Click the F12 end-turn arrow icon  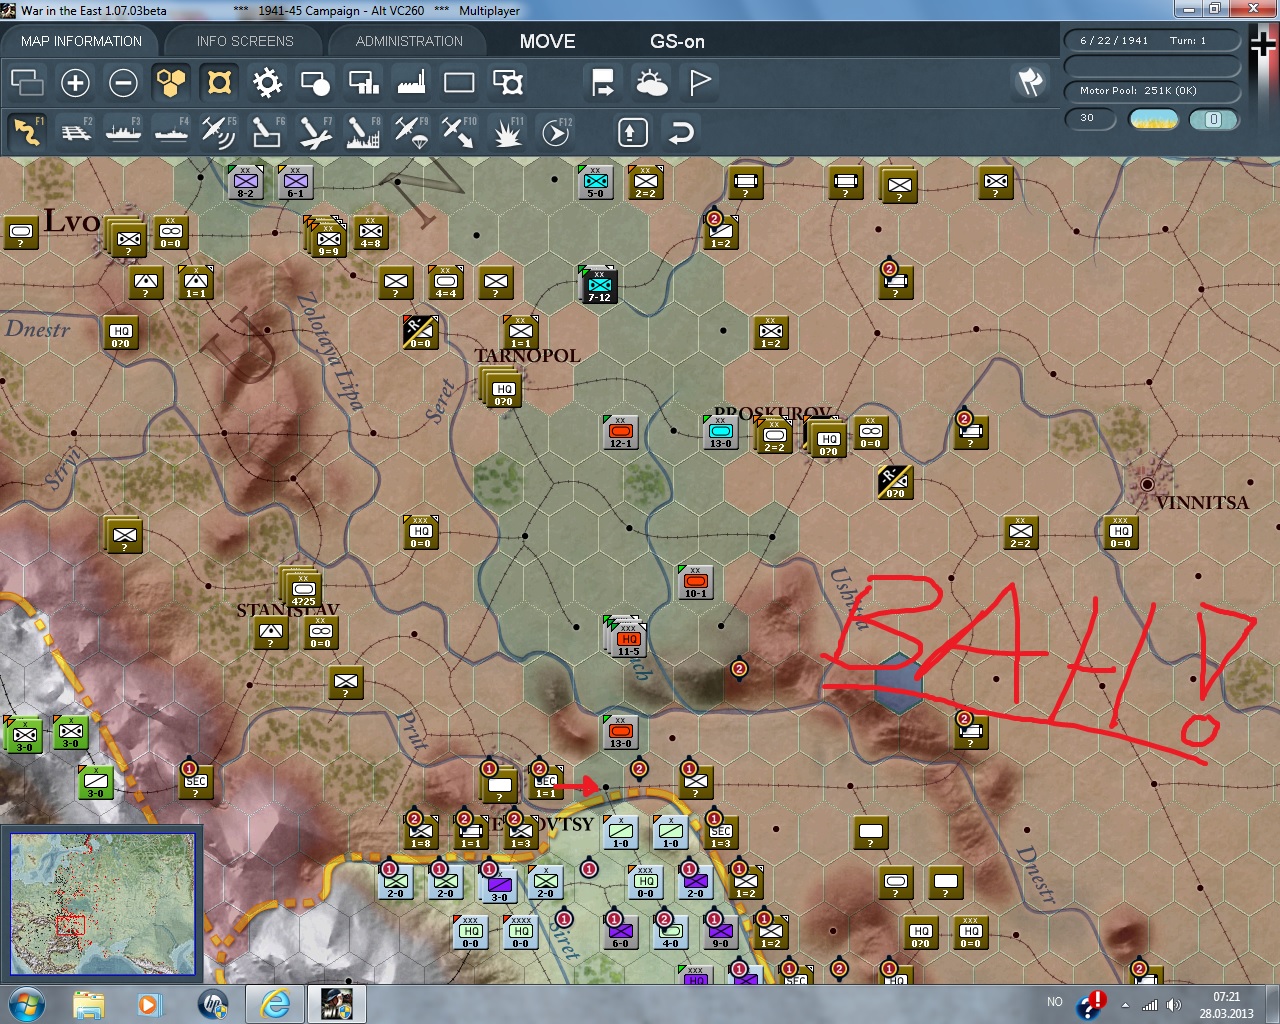pos(555,132)
